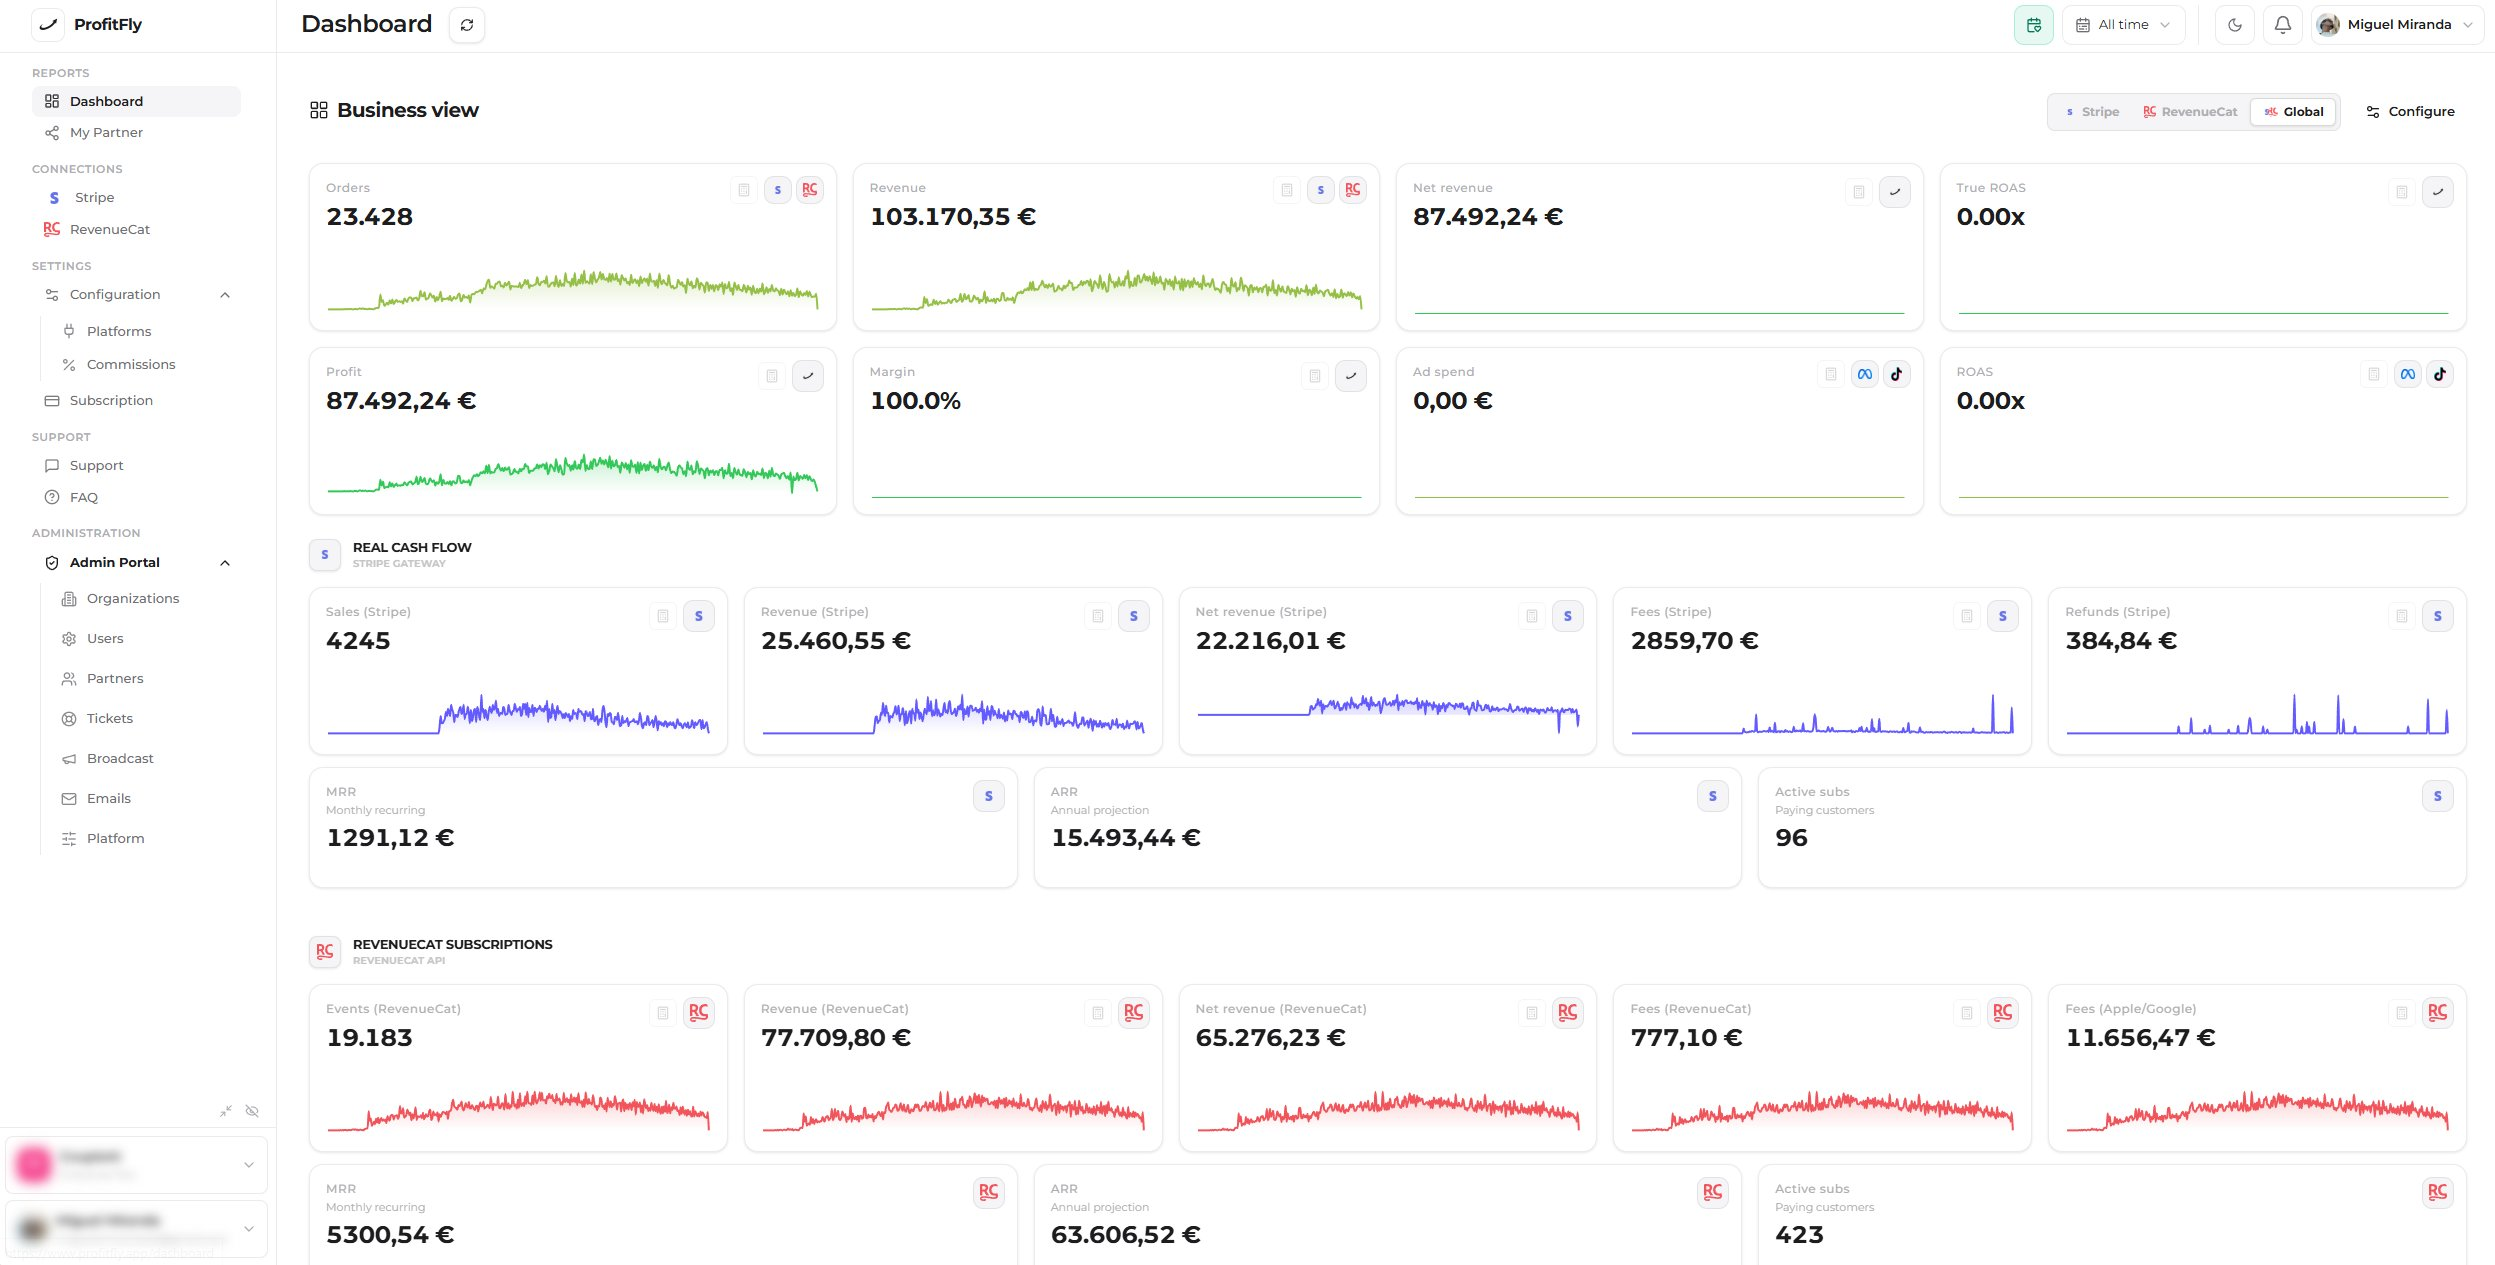Click the Orders sparkline chart
This screenshot has width=2495, height=1265.
(573, 290)
